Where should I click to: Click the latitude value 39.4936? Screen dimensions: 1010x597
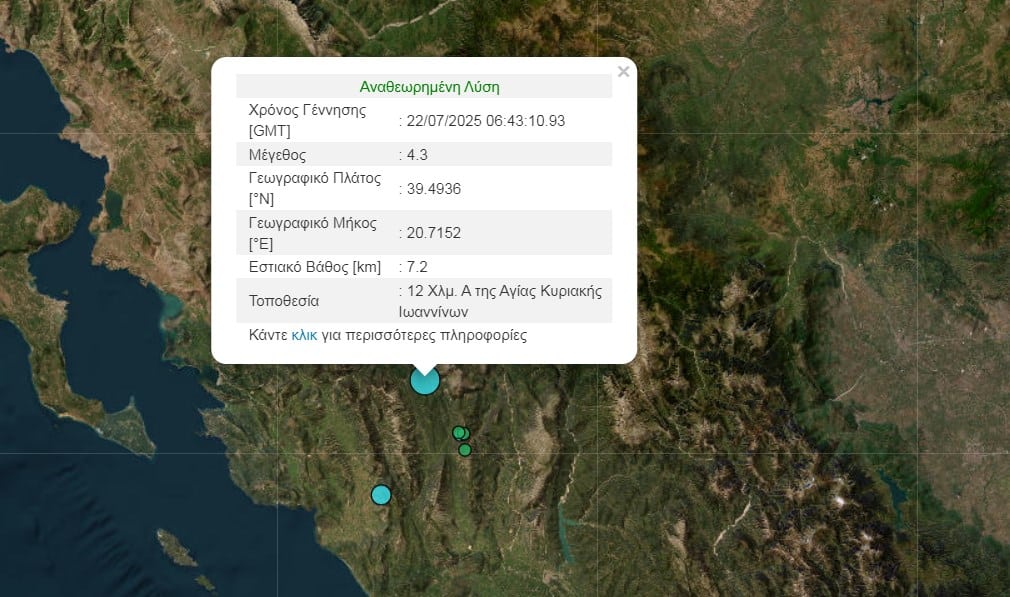click(433, 189)
